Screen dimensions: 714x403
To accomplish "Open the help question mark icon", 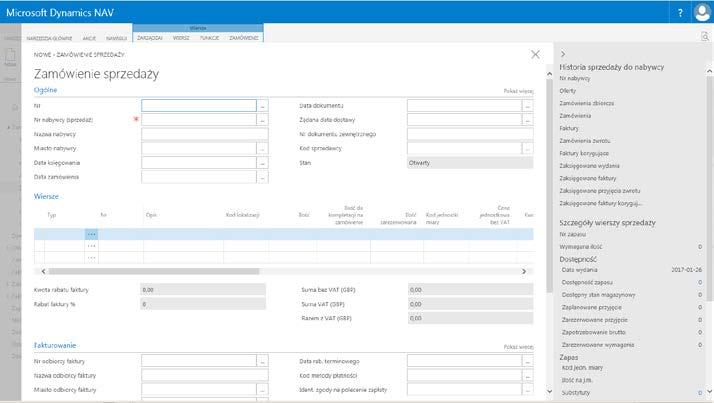I will (x=680, y=13).
